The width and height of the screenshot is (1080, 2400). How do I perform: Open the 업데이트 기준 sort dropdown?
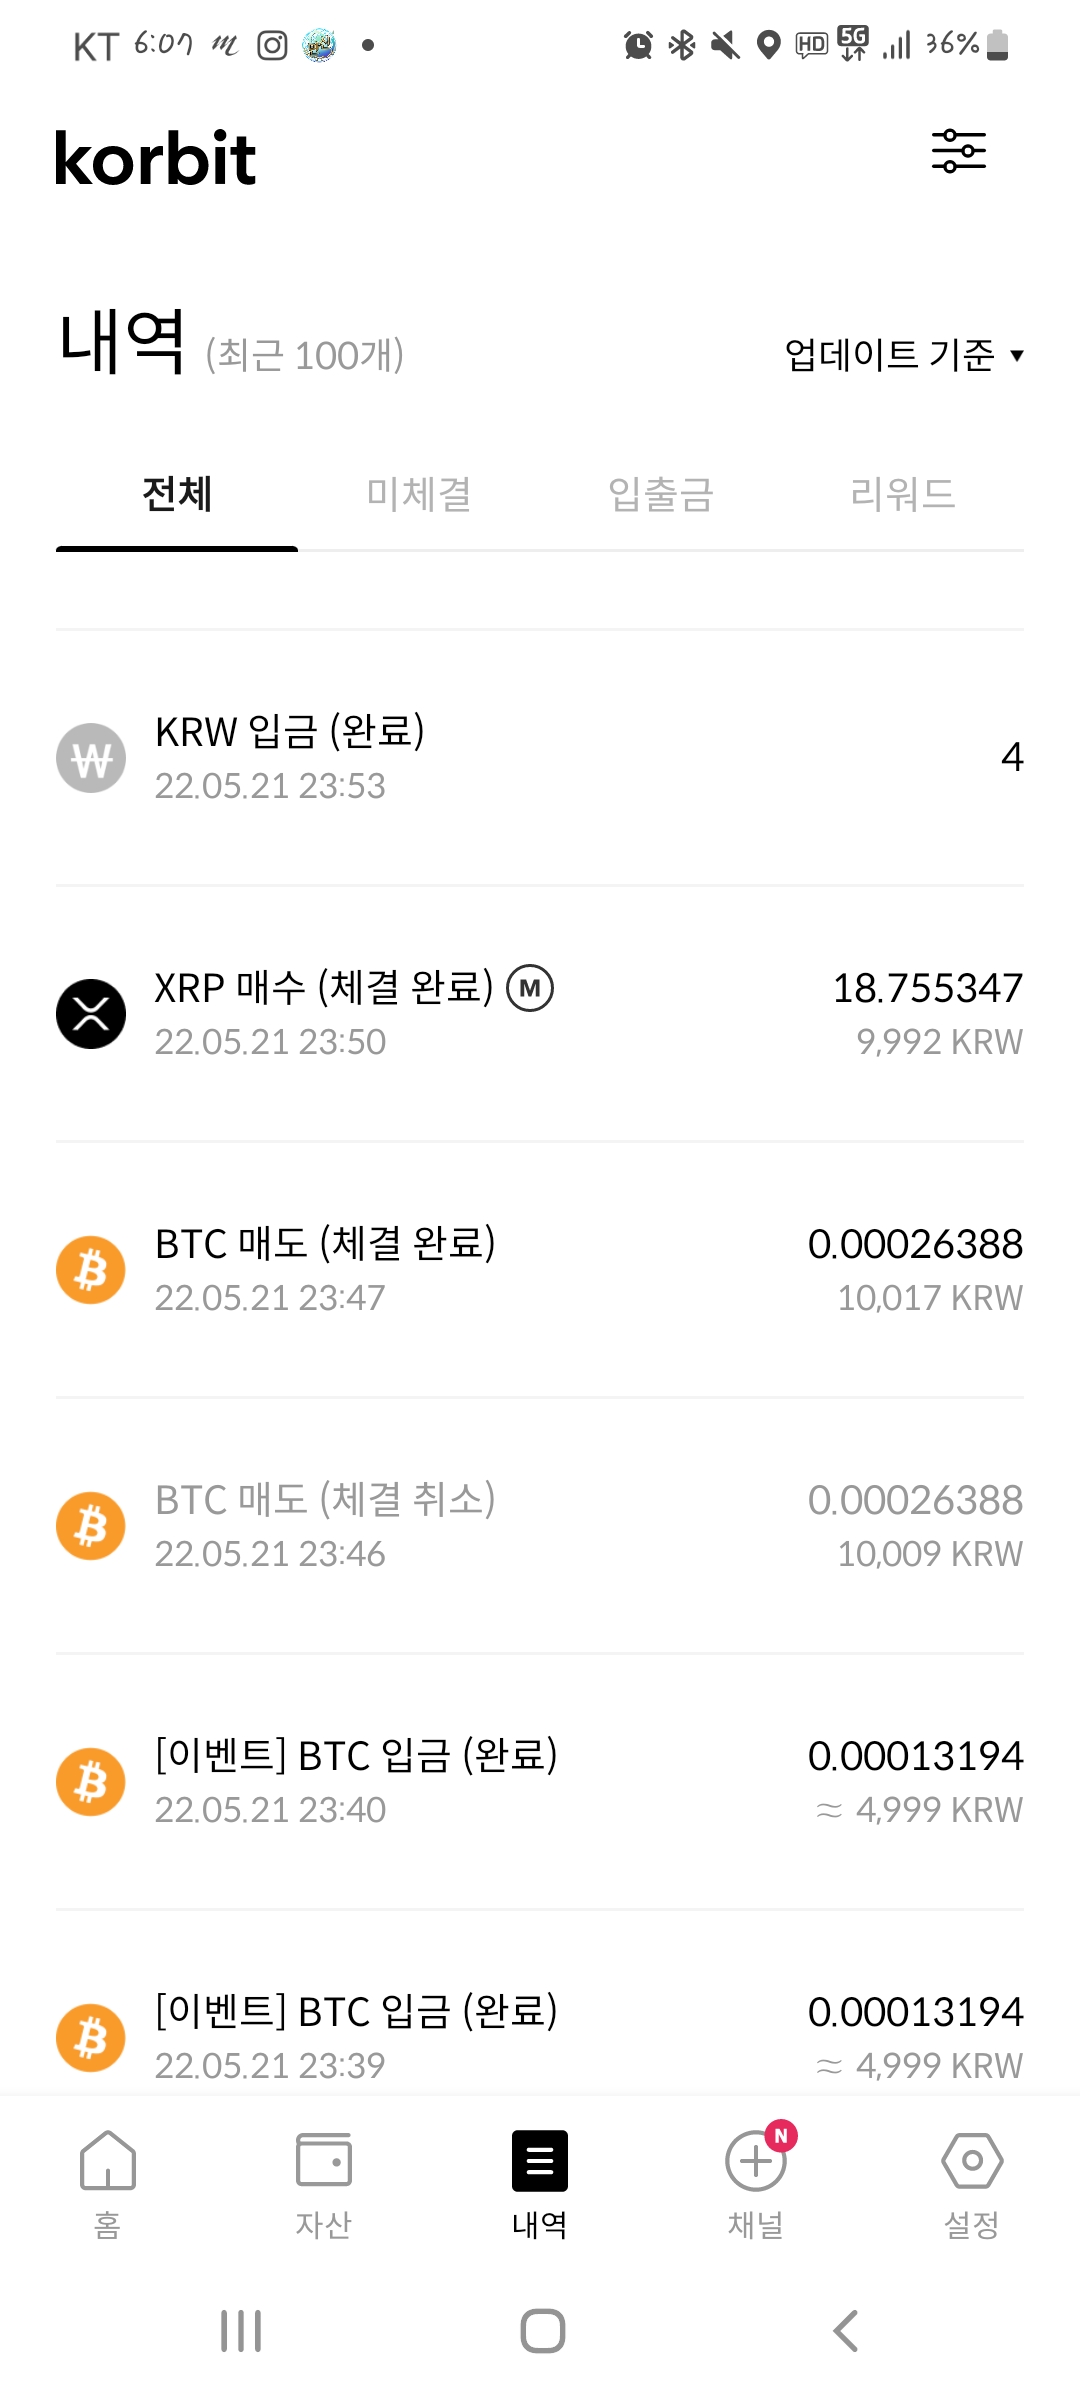click(x=903, y=355)
